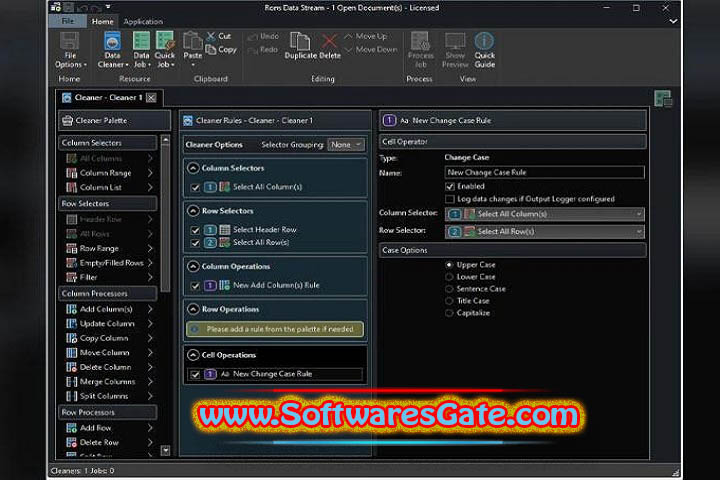Select the Capitalize radio option

pos(449,313)
